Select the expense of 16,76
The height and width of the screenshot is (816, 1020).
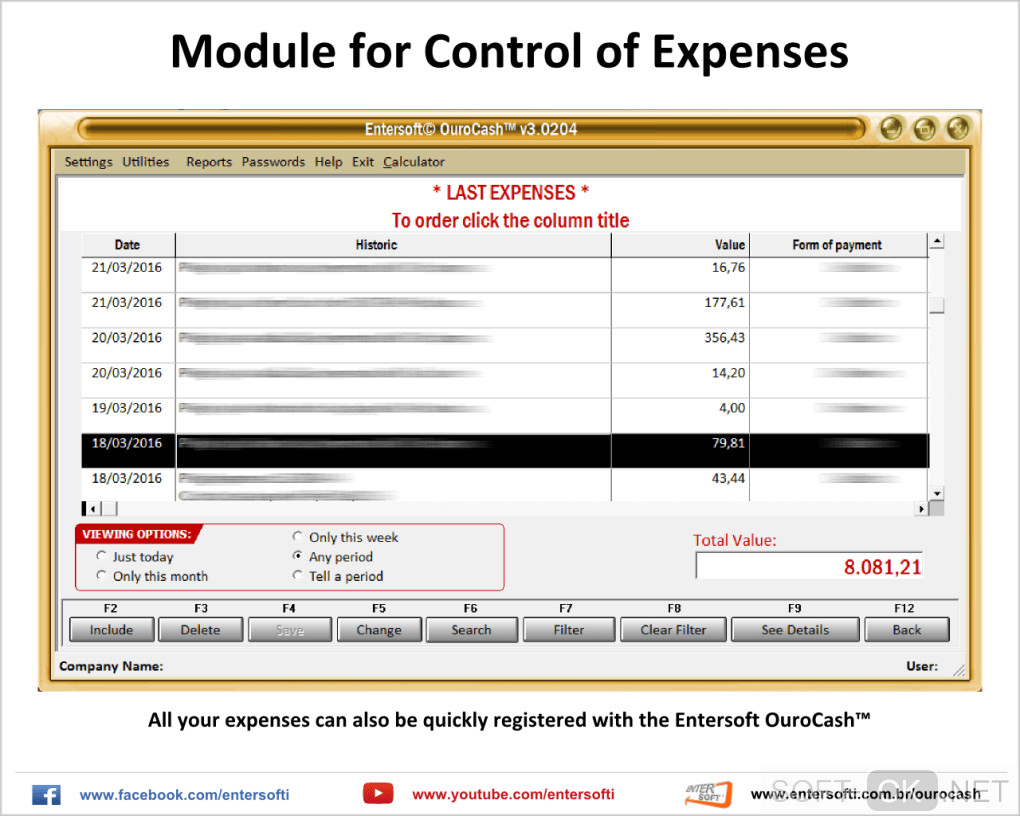click(505, 274)
